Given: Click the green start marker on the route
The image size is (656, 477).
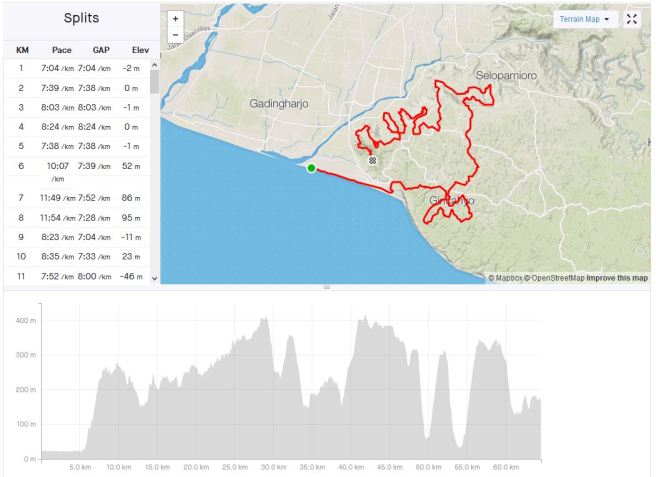Looking at the screenshot, I should point(312,168).
